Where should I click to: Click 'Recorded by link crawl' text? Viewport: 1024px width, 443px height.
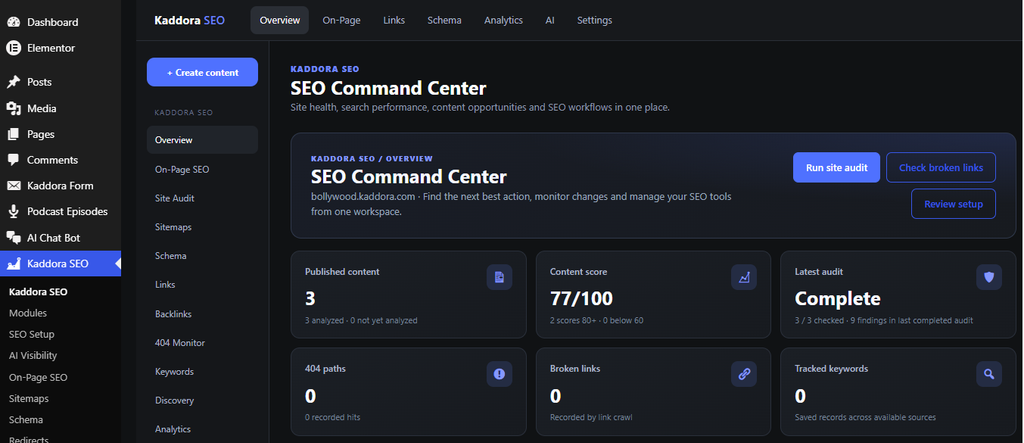(591, 417)
